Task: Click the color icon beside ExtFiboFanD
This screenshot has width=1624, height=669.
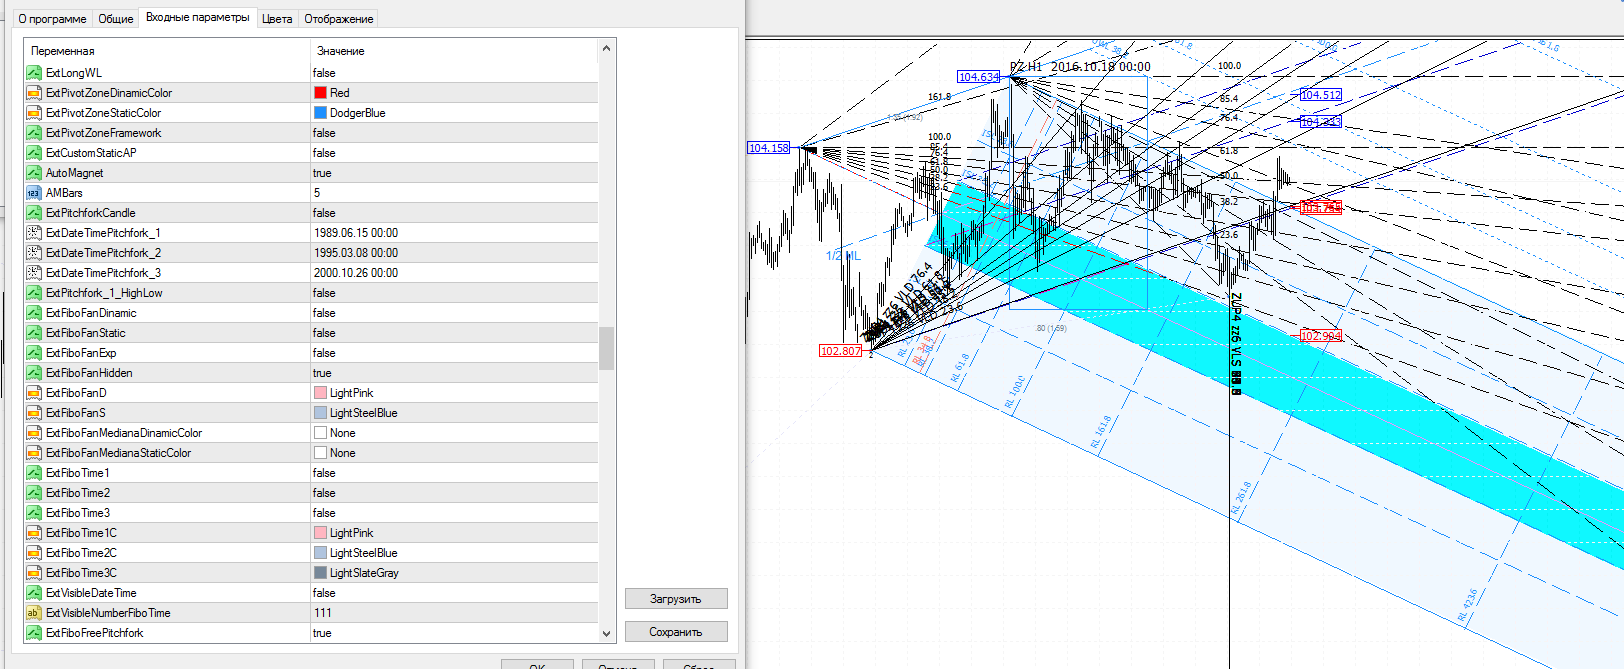Action: (x=34, y=393)
